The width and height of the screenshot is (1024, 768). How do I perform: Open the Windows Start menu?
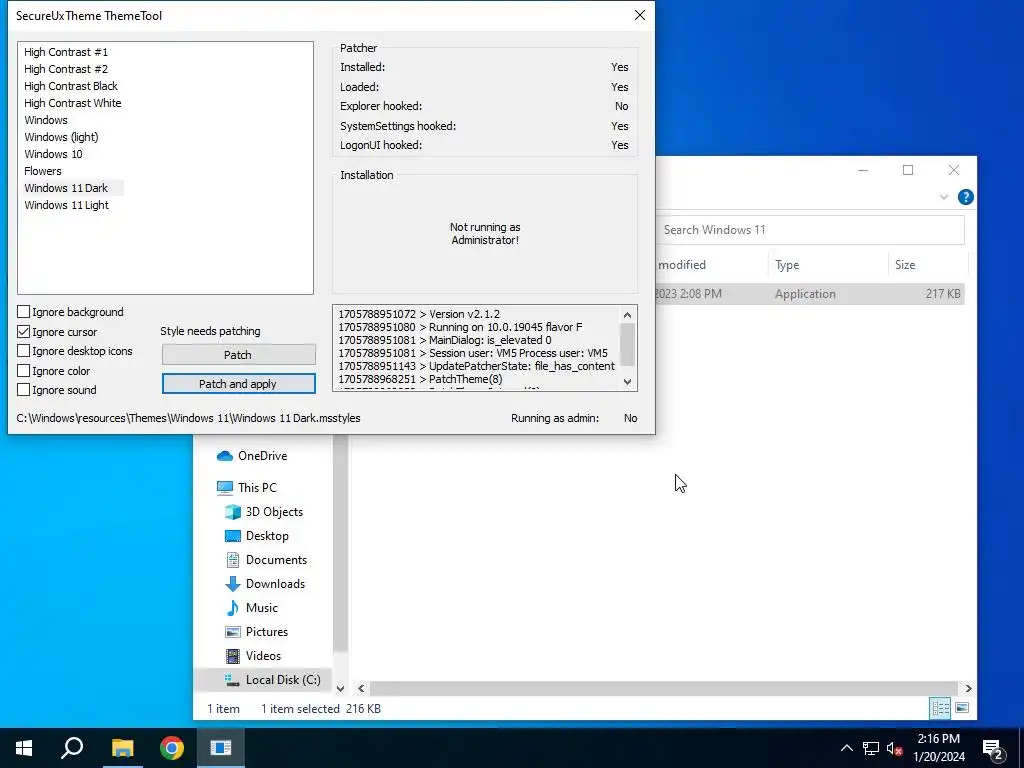pyautogui.click(x=24, y=748)
